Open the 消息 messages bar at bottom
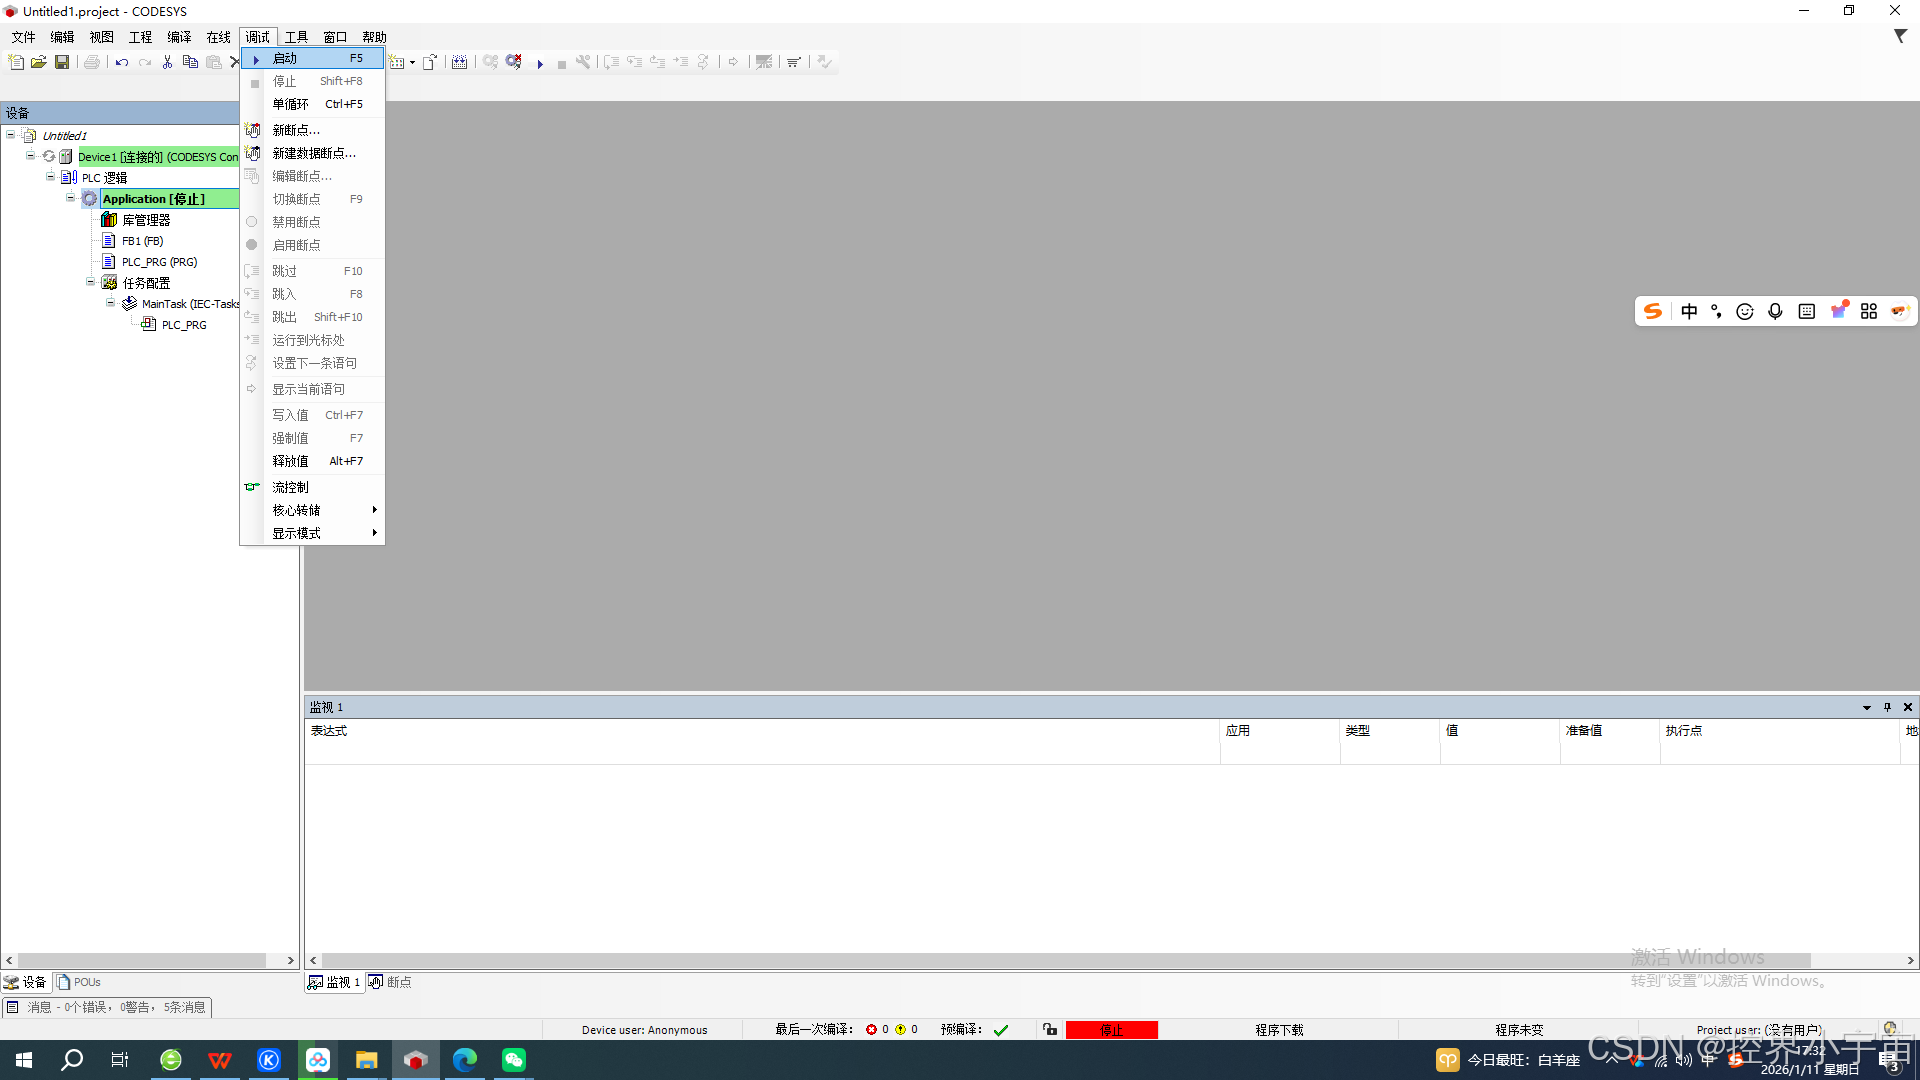Viewport: 1920px width, 1080px height. [x=106, y=1007]
